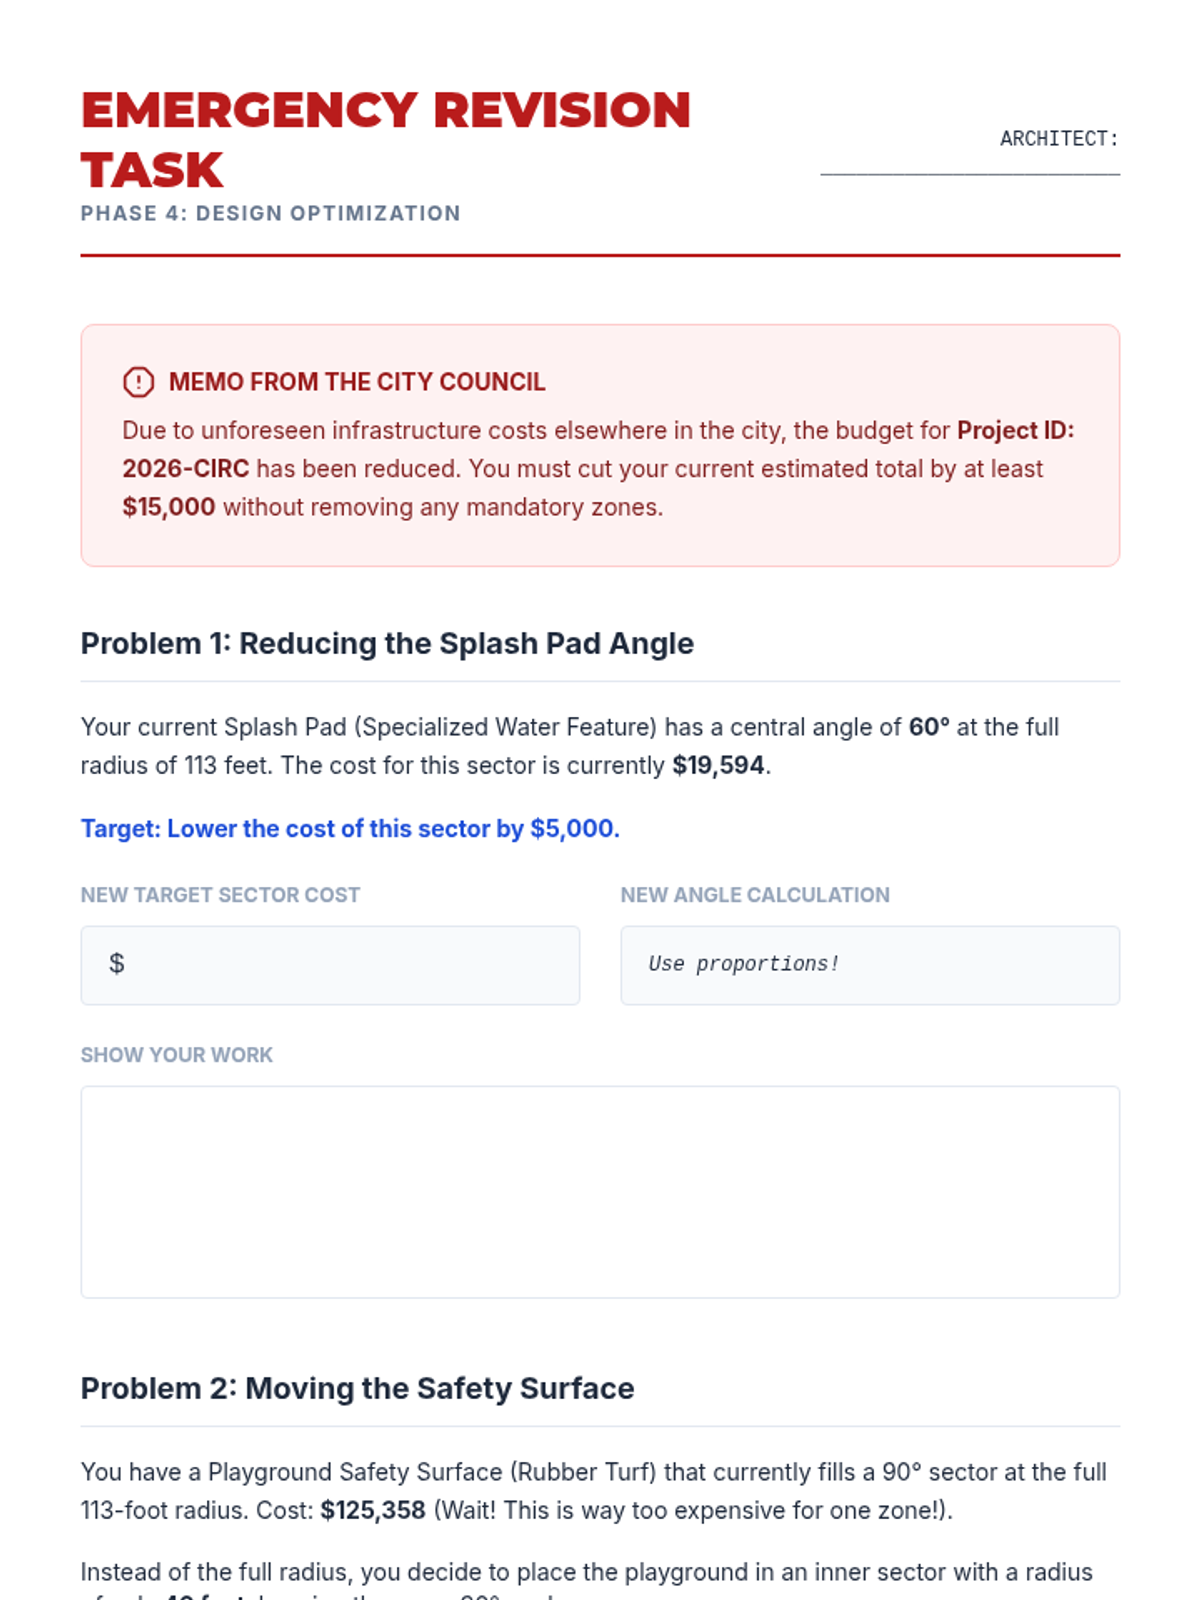
Task: Click the Show Your Work label
Action: click(x=176, y=1055)
